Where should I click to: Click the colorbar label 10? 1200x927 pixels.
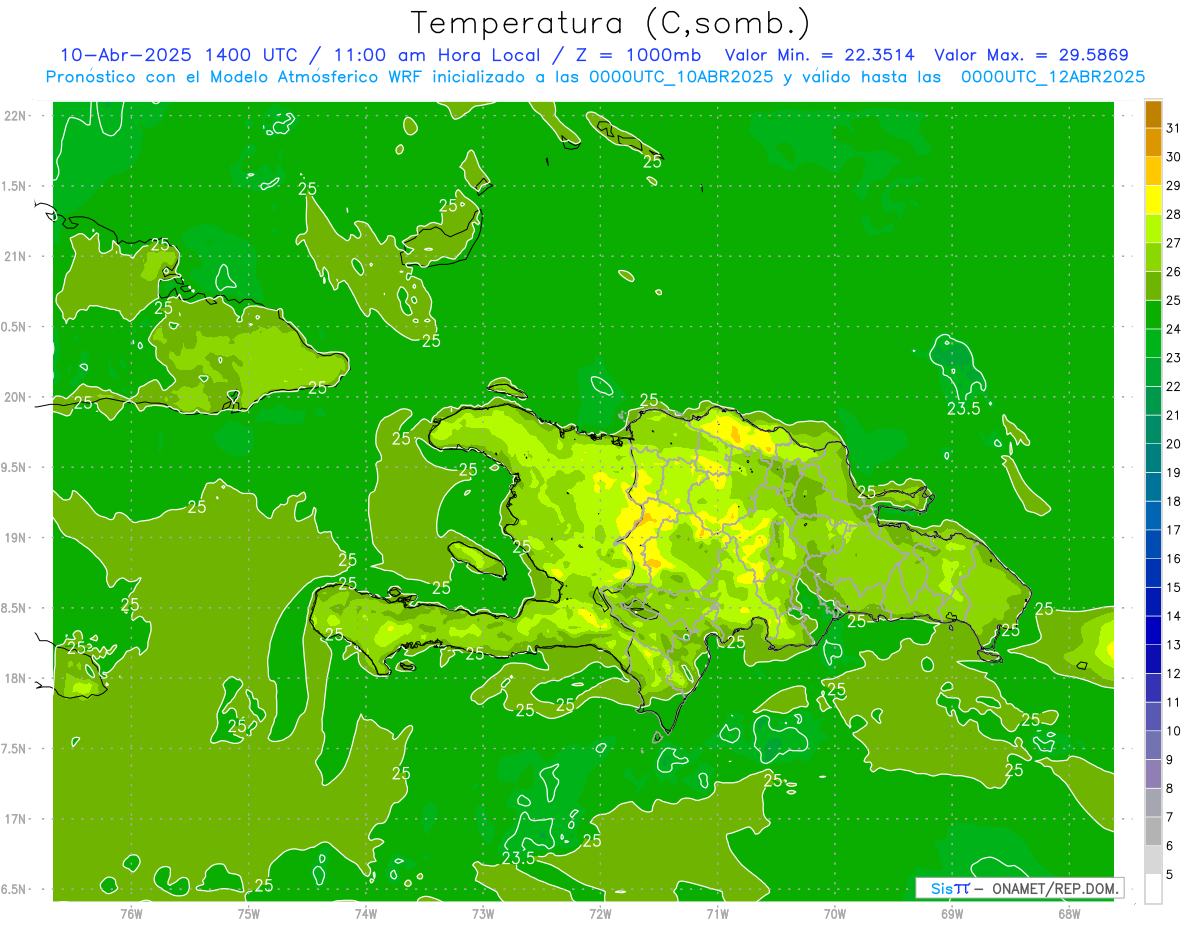(1174, 731)
